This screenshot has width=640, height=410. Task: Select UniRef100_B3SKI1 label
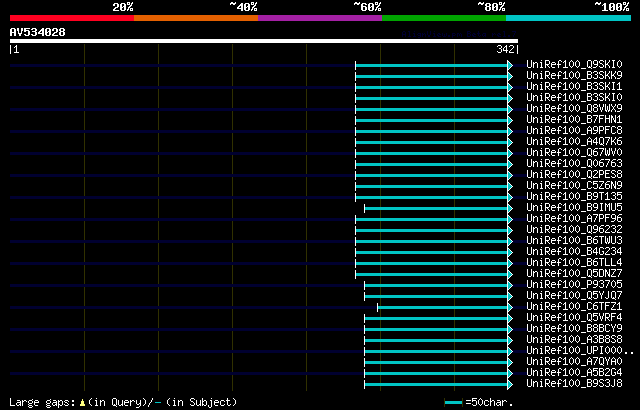tap(574, 86)
